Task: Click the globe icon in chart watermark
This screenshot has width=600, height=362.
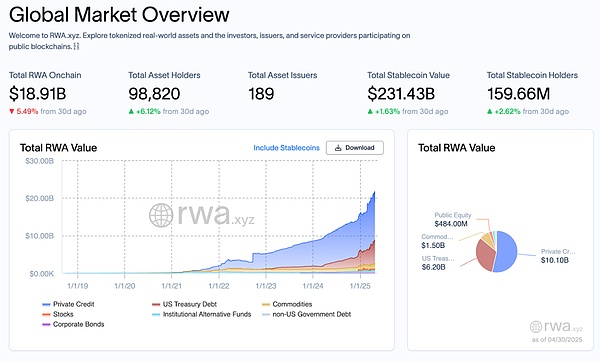Action: coord(161,215)
